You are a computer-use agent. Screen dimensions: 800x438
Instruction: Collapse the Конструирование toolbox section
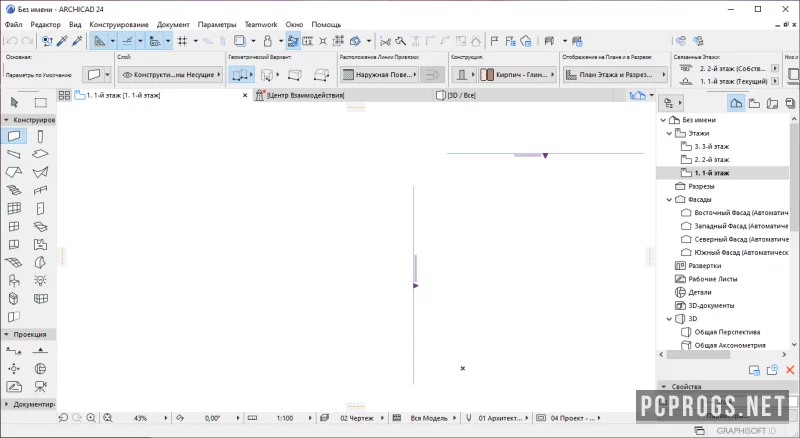click(7, 120)
